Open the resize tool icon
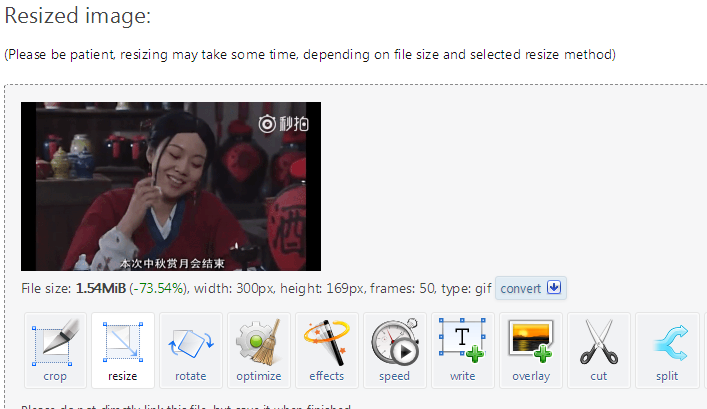Viewport: 707px width, 409px height. pos(123,342)
